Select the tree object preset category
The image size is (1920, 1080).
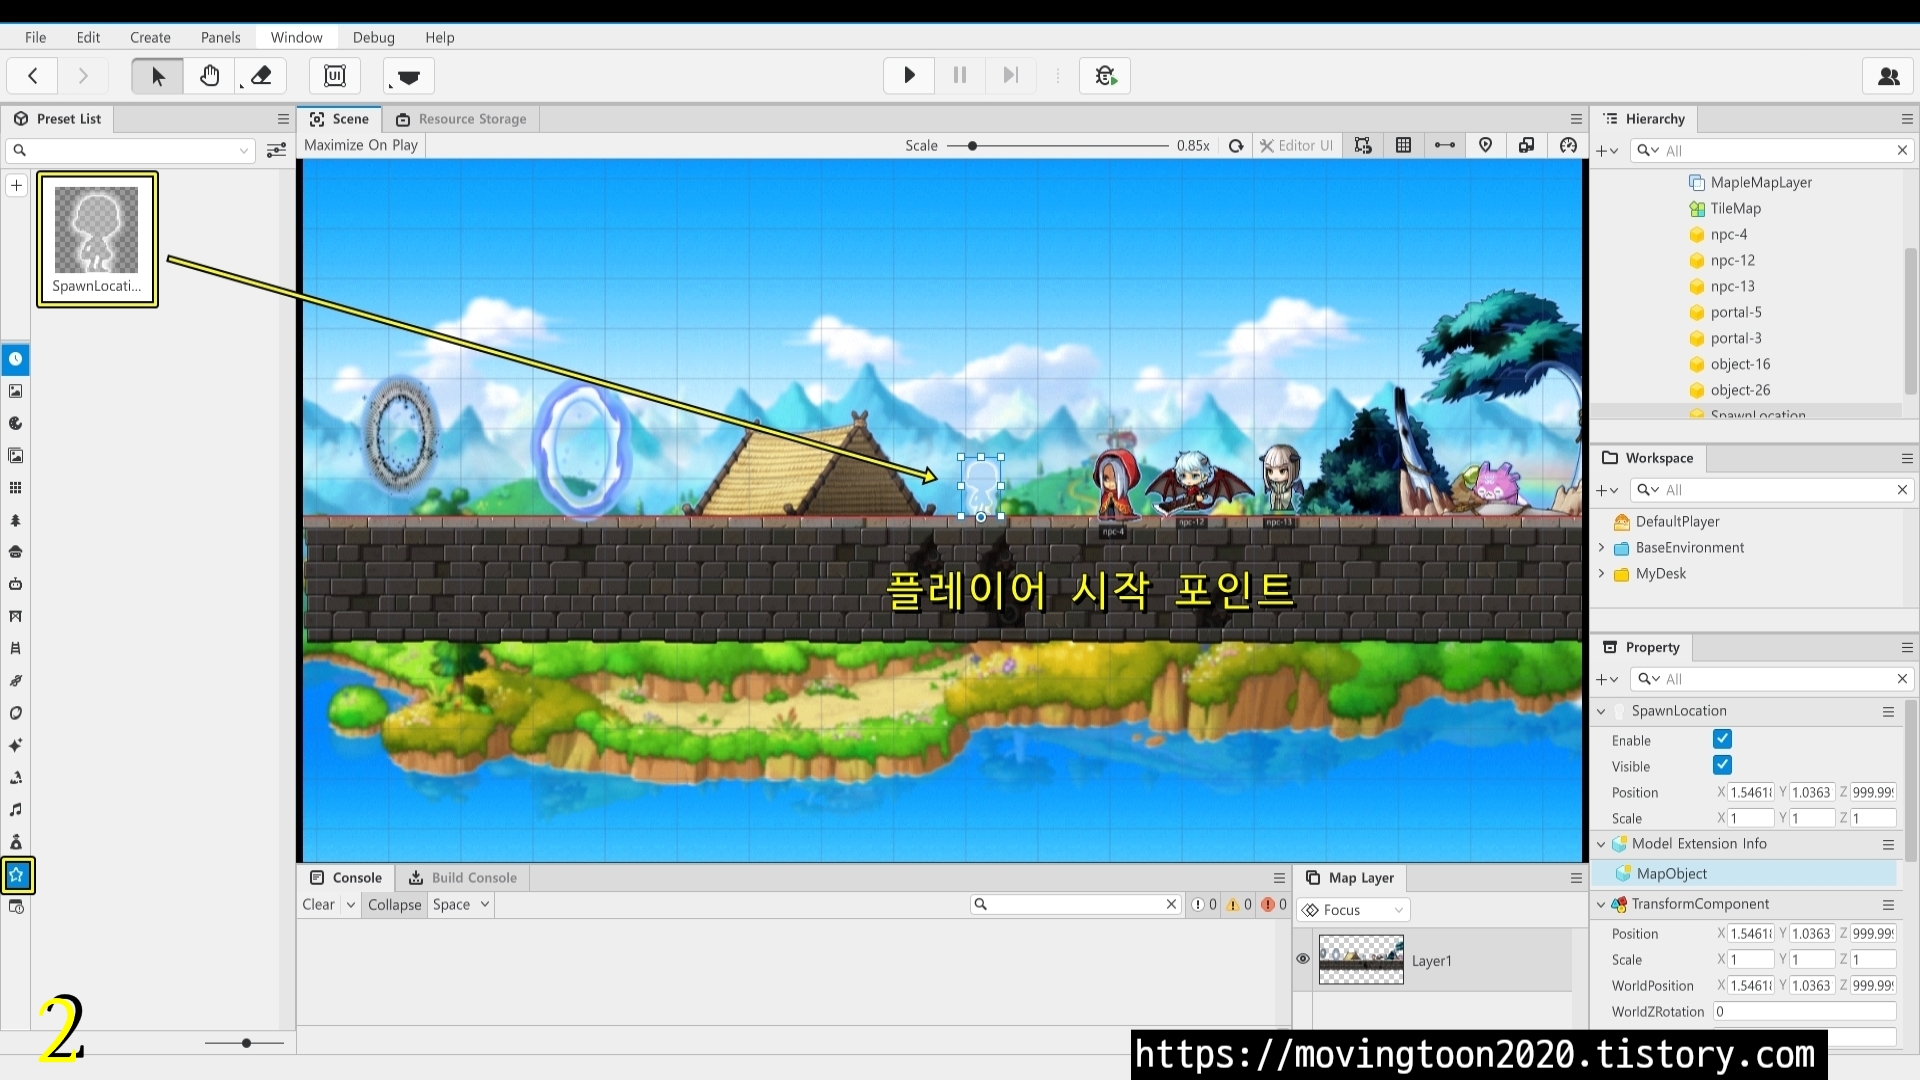16,520
